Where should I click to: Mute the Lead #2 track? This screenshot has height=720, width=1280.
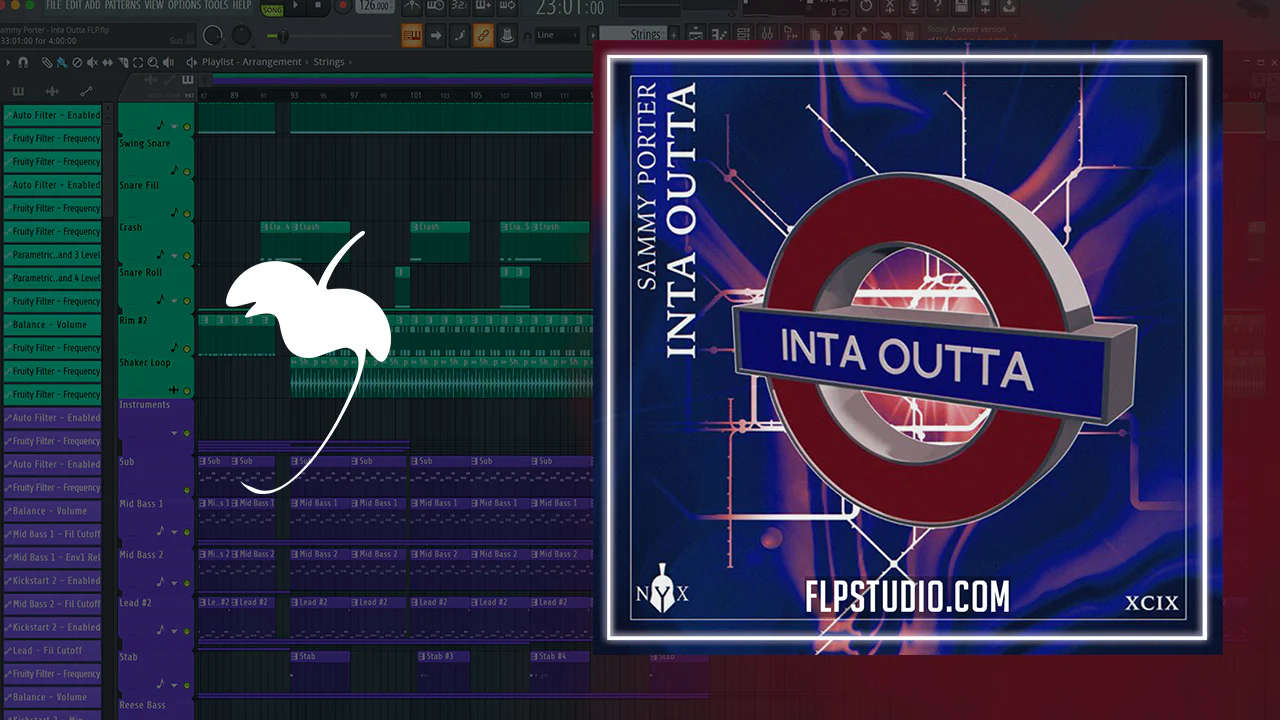187,631
